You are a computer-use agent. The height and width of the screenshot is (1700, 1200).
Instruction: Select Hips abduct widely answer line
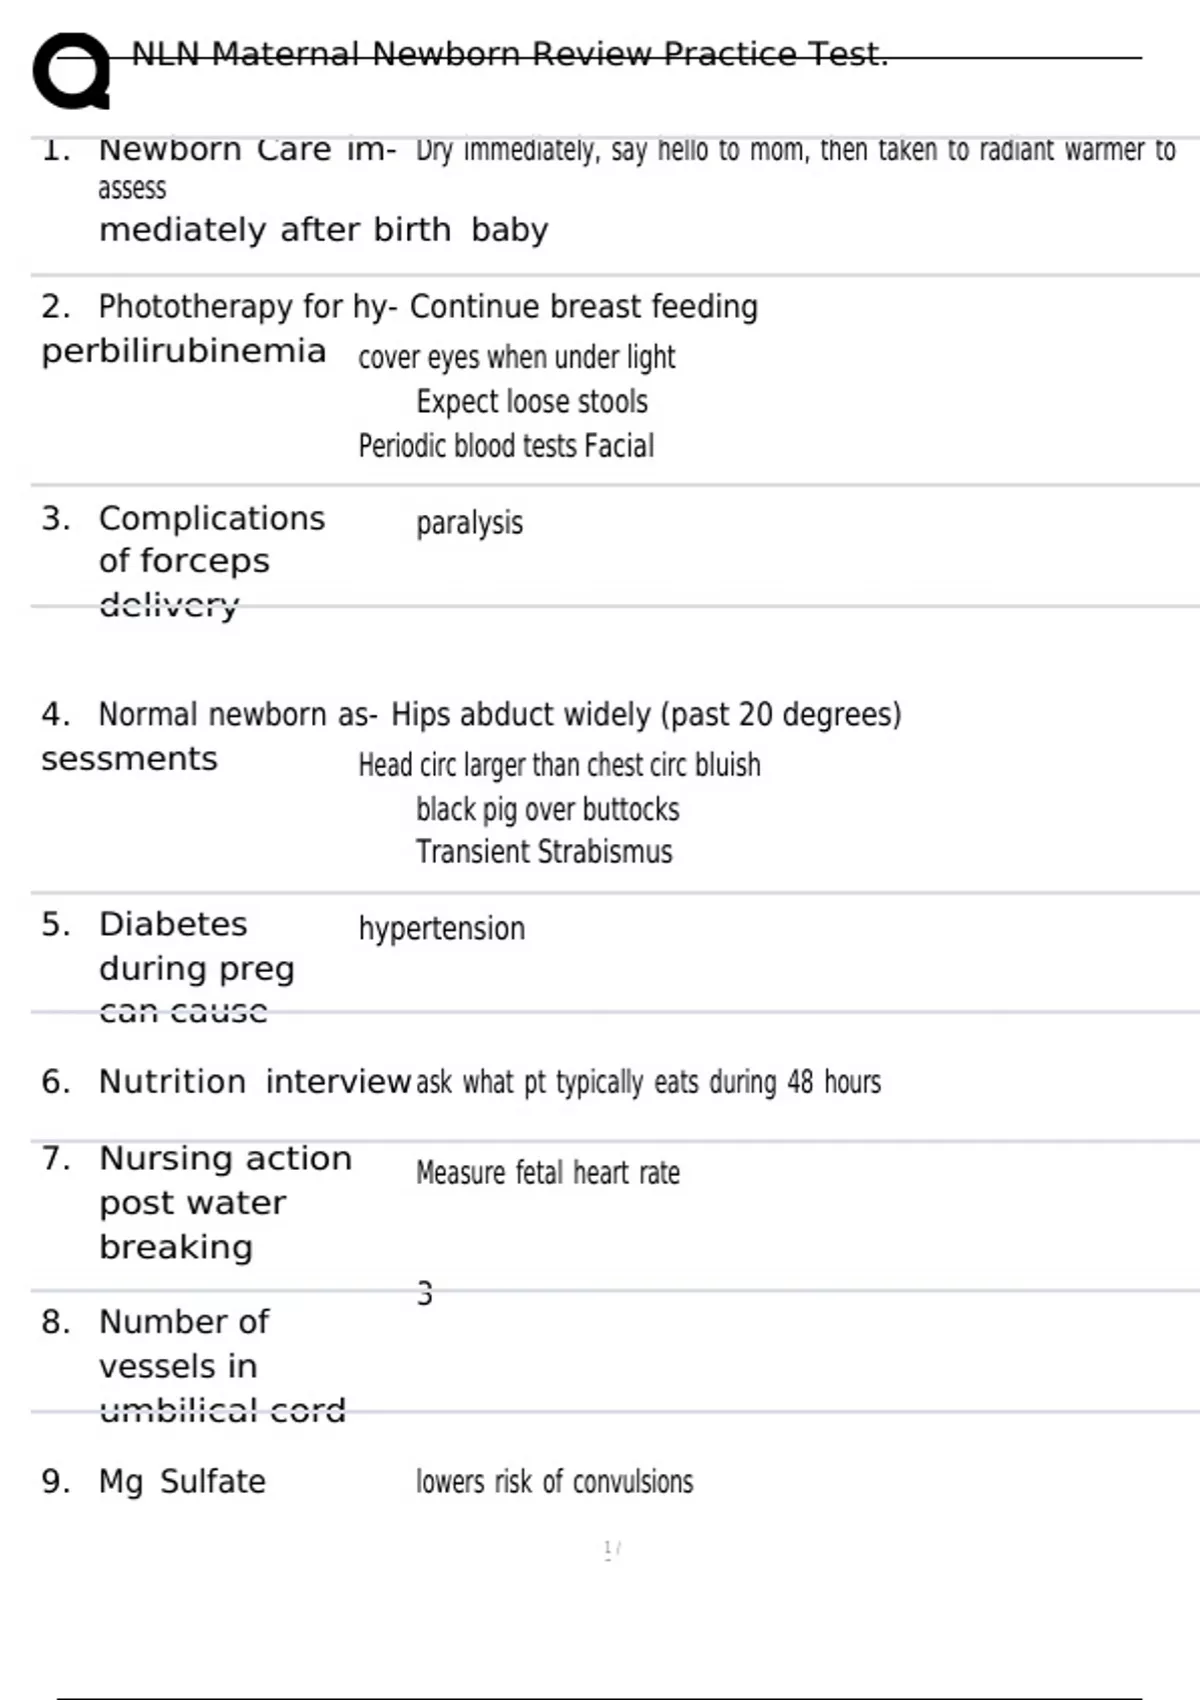646,714
